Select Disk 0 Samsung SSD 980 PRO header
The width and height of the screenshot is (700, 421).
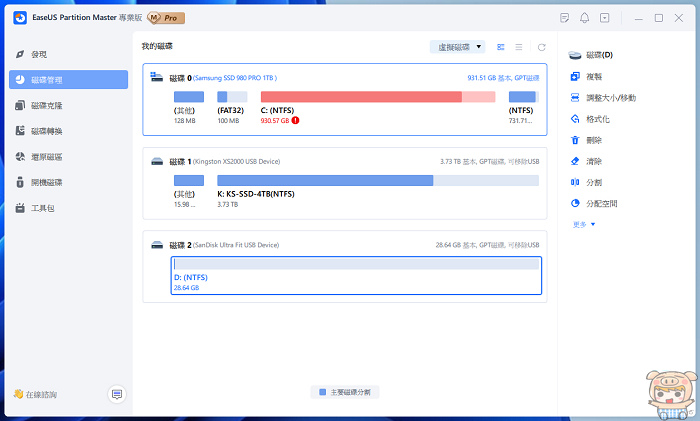[x=223, y=78]
